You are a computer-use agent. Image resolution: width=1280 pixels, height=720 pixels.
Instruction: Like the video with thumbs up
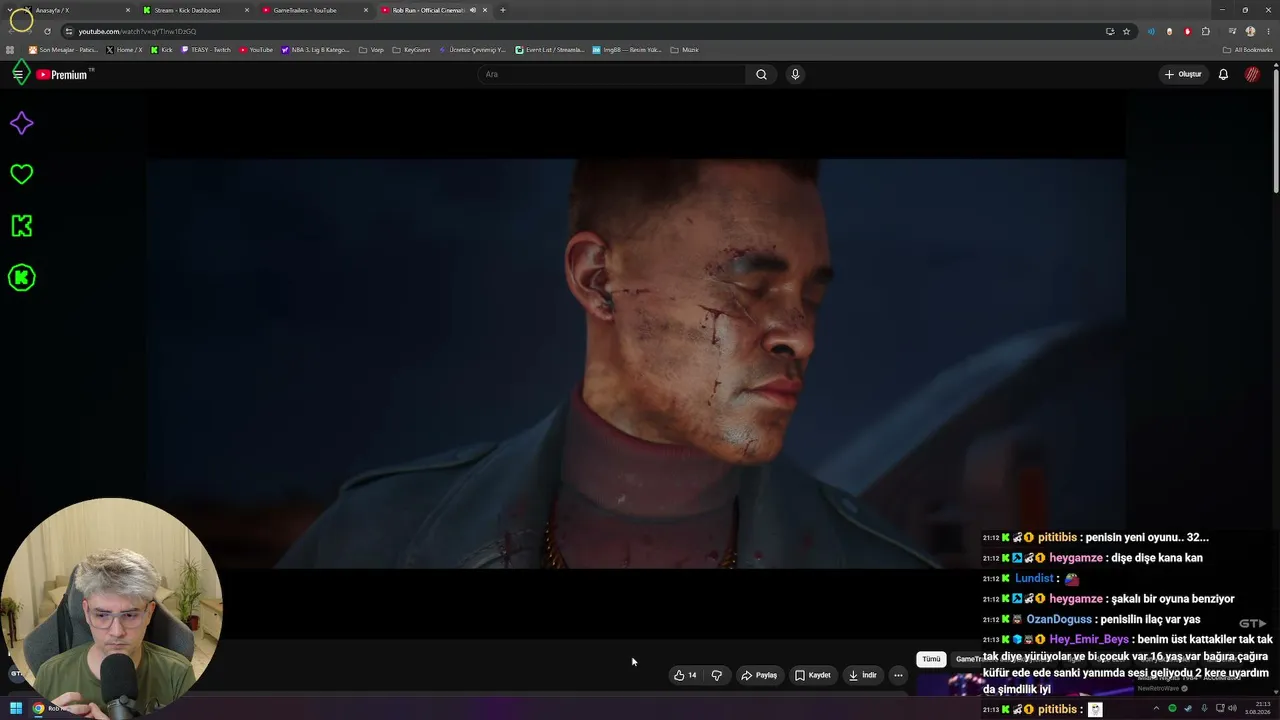[x=685, y=675]
